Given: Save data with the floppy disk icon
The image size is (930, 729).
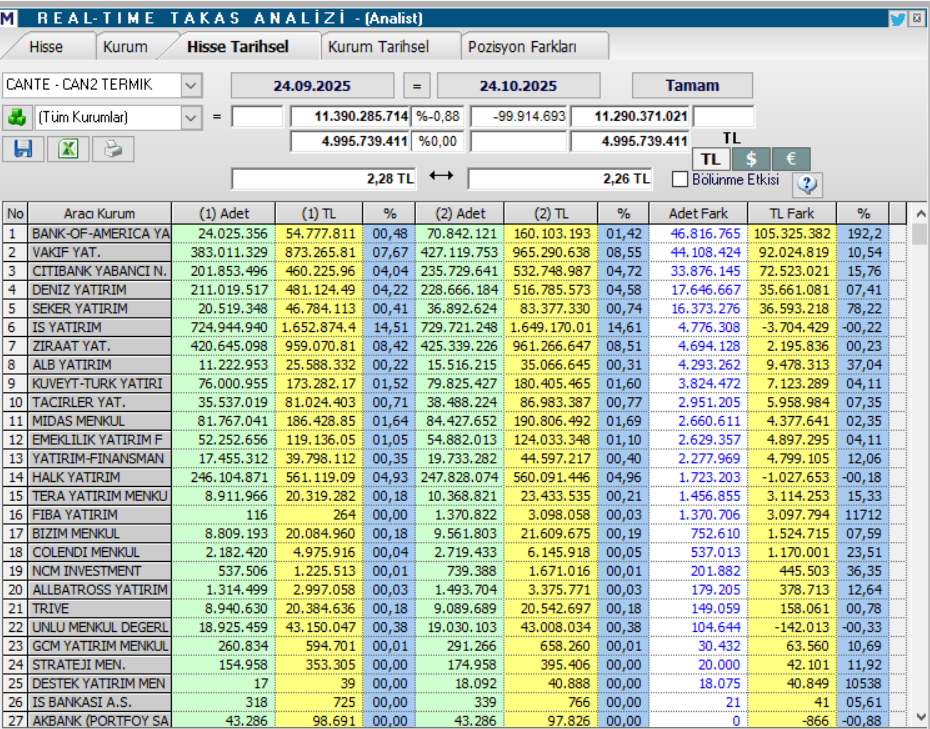Looking at the screenshot, I should click(x=23, y=148).
